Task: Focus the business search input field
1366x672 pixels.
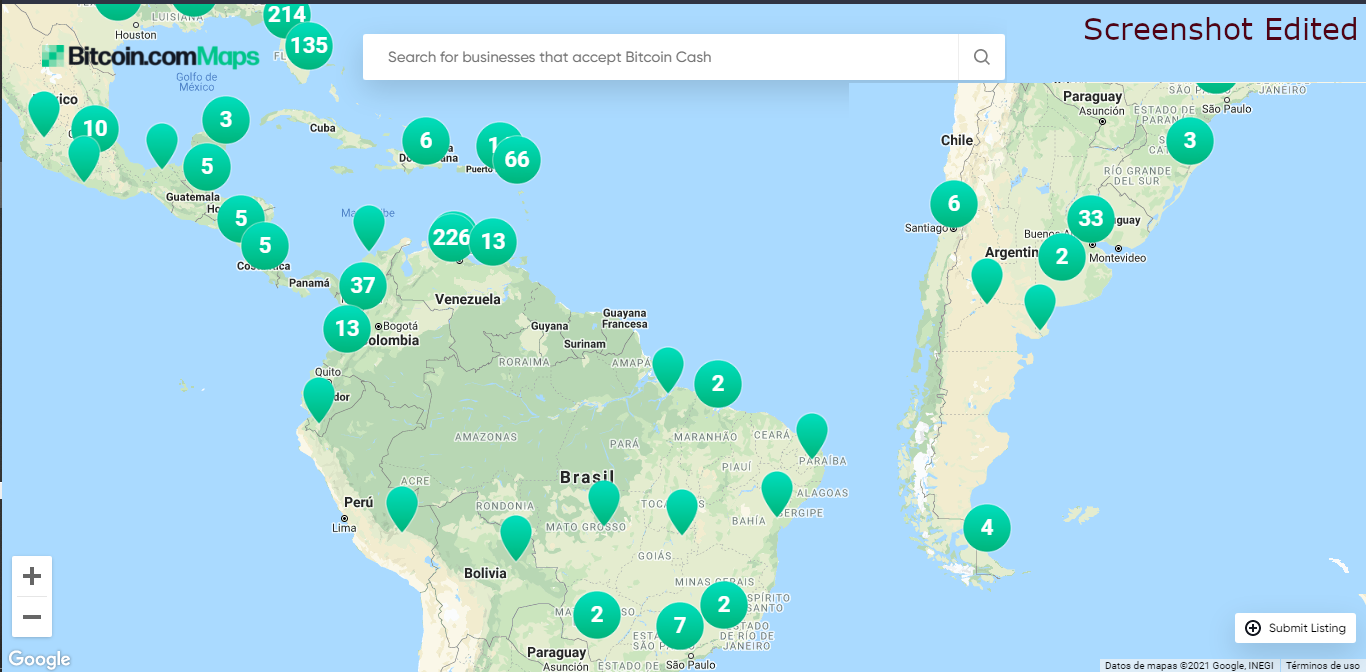Action: 661,57
